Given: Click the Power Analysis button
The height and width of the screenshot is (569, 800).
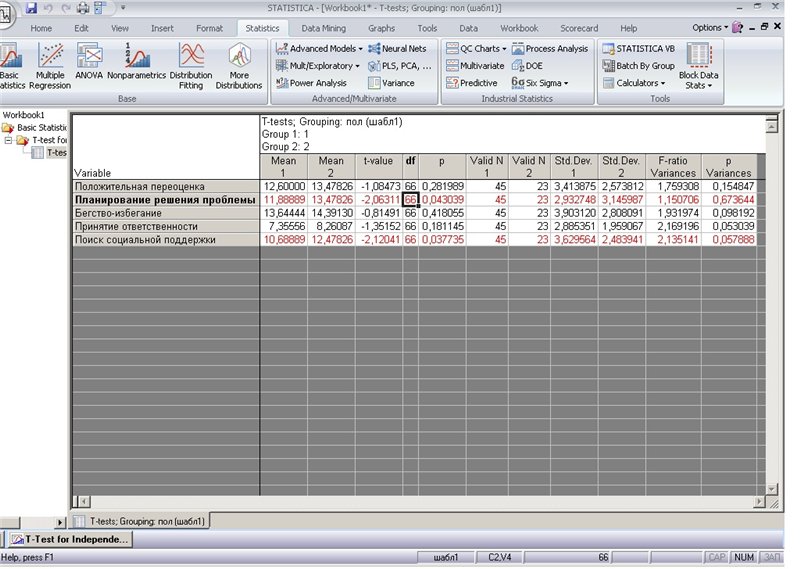Looking at the screenshot, I should pyautogui.click(x=311, y=83).
